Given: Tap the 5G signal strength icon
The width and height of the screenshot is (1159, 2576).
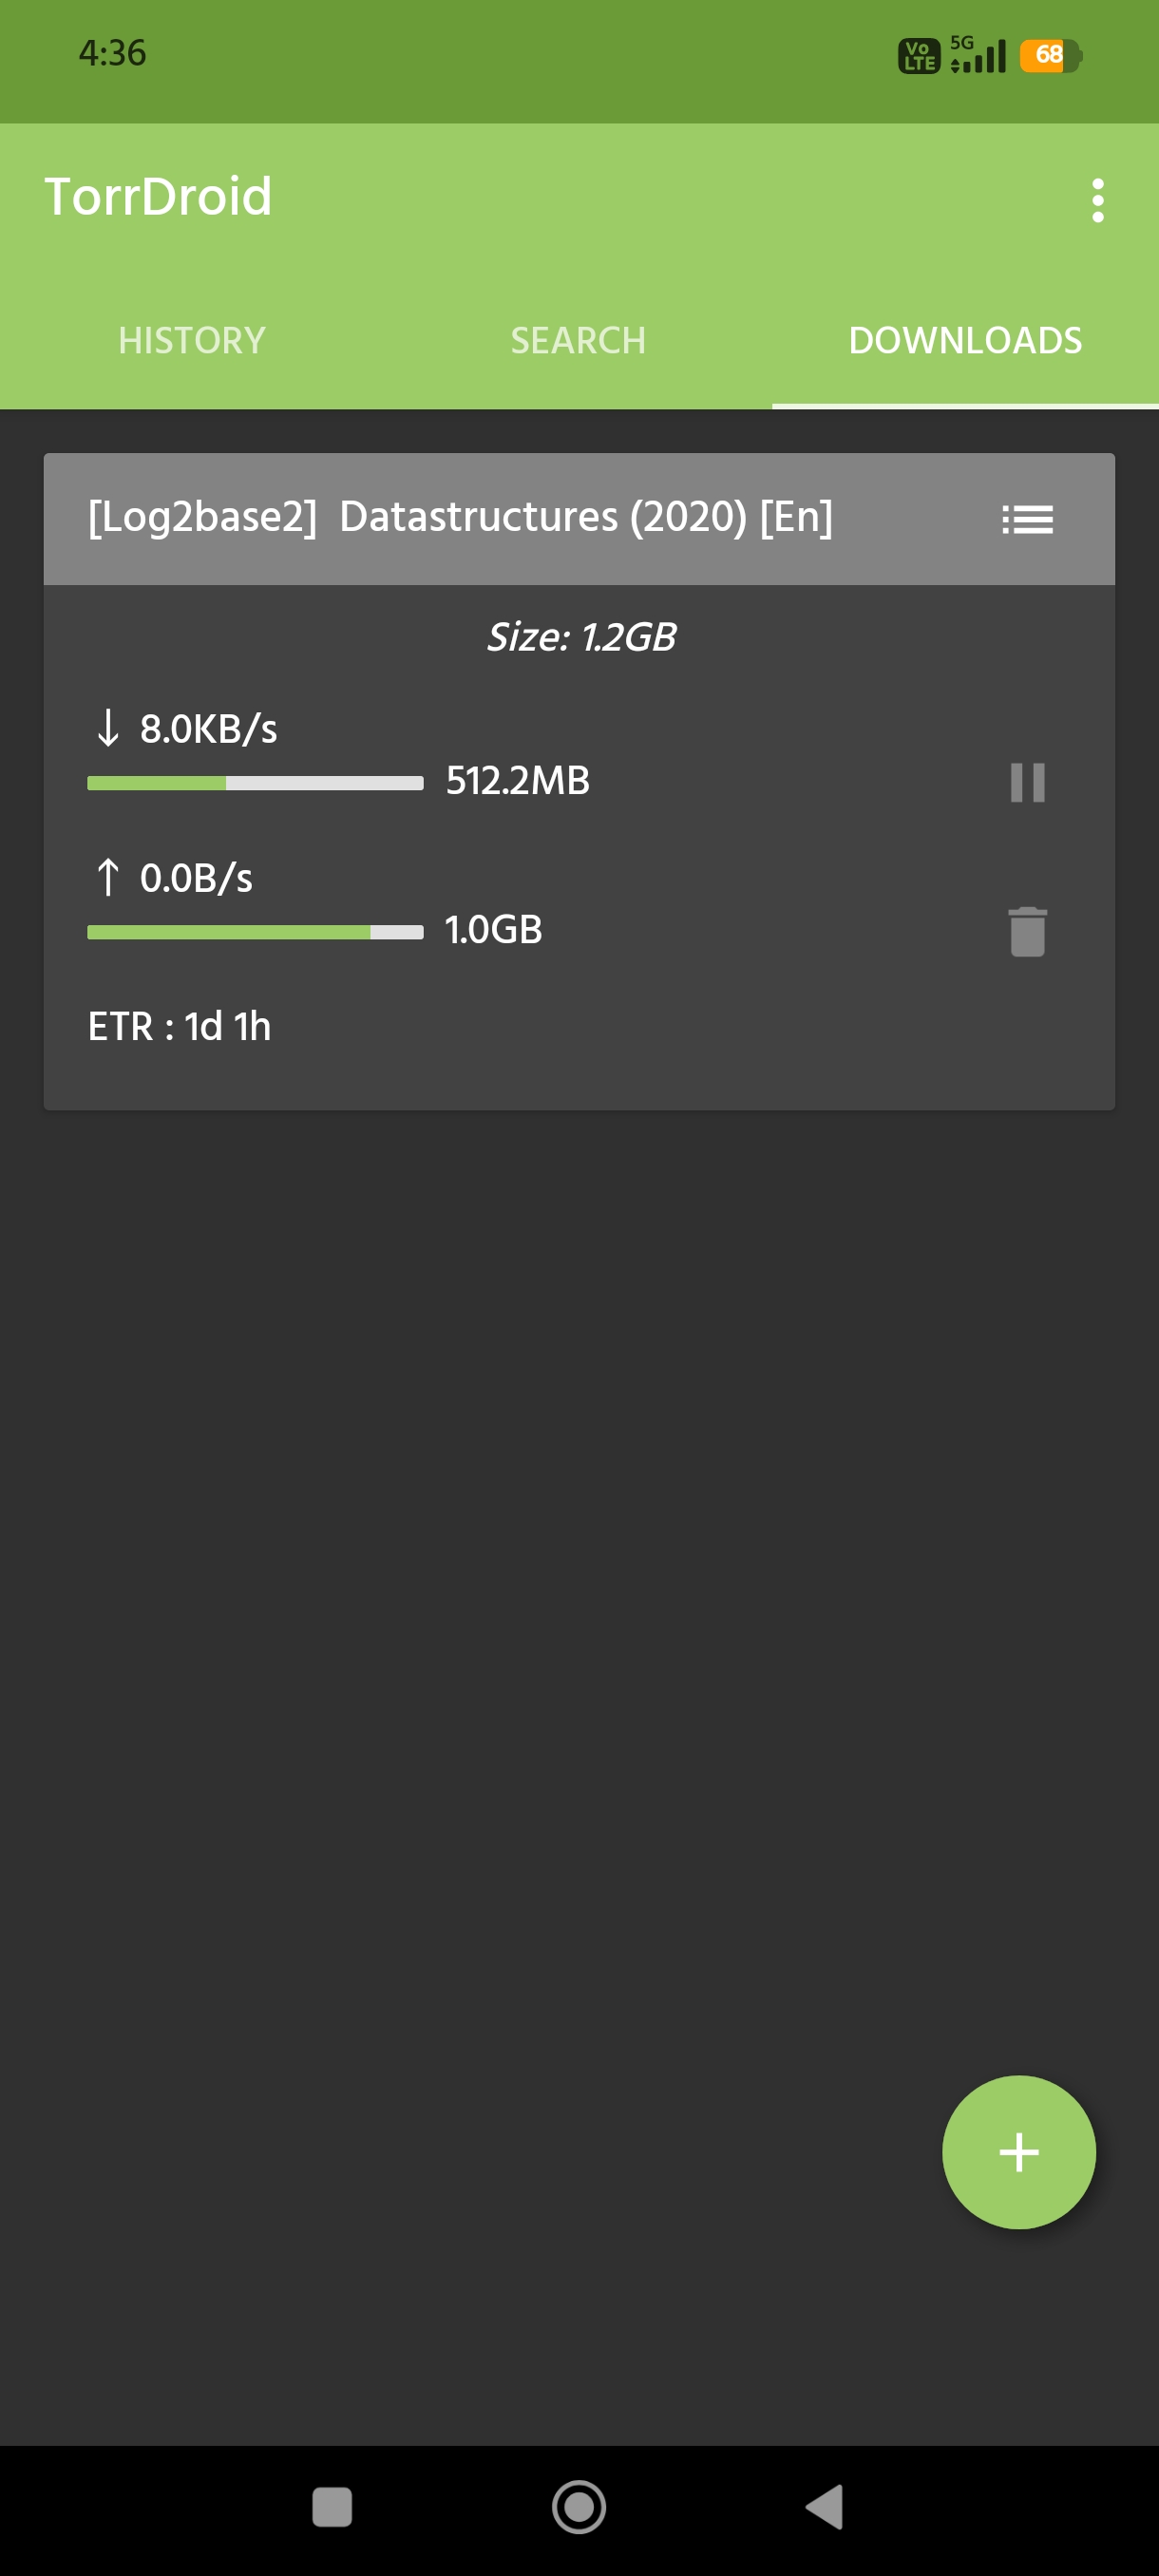Looking at the screenshot, I should click(978, 55).
